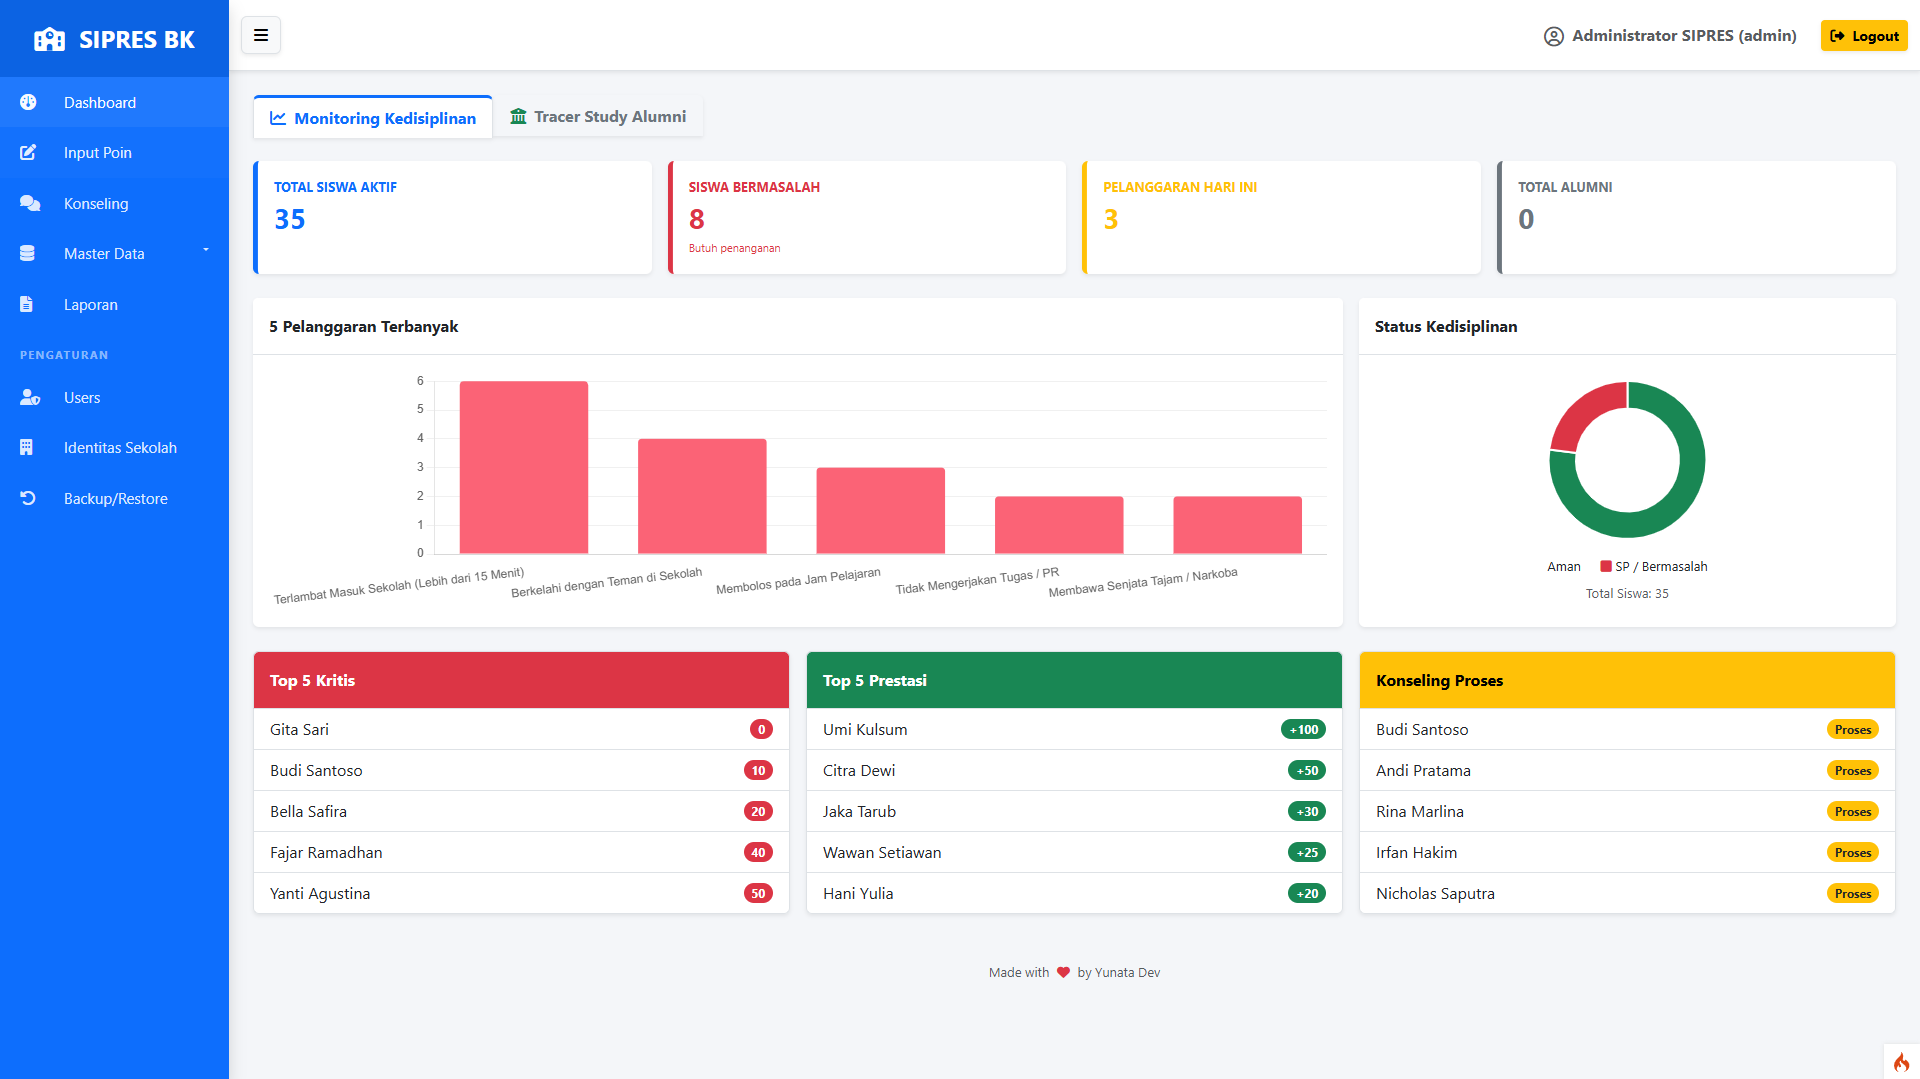Click the Proses badge for Budi Santoso
This screenshot has height=1079, width=1920.
tap(1852, 729)
